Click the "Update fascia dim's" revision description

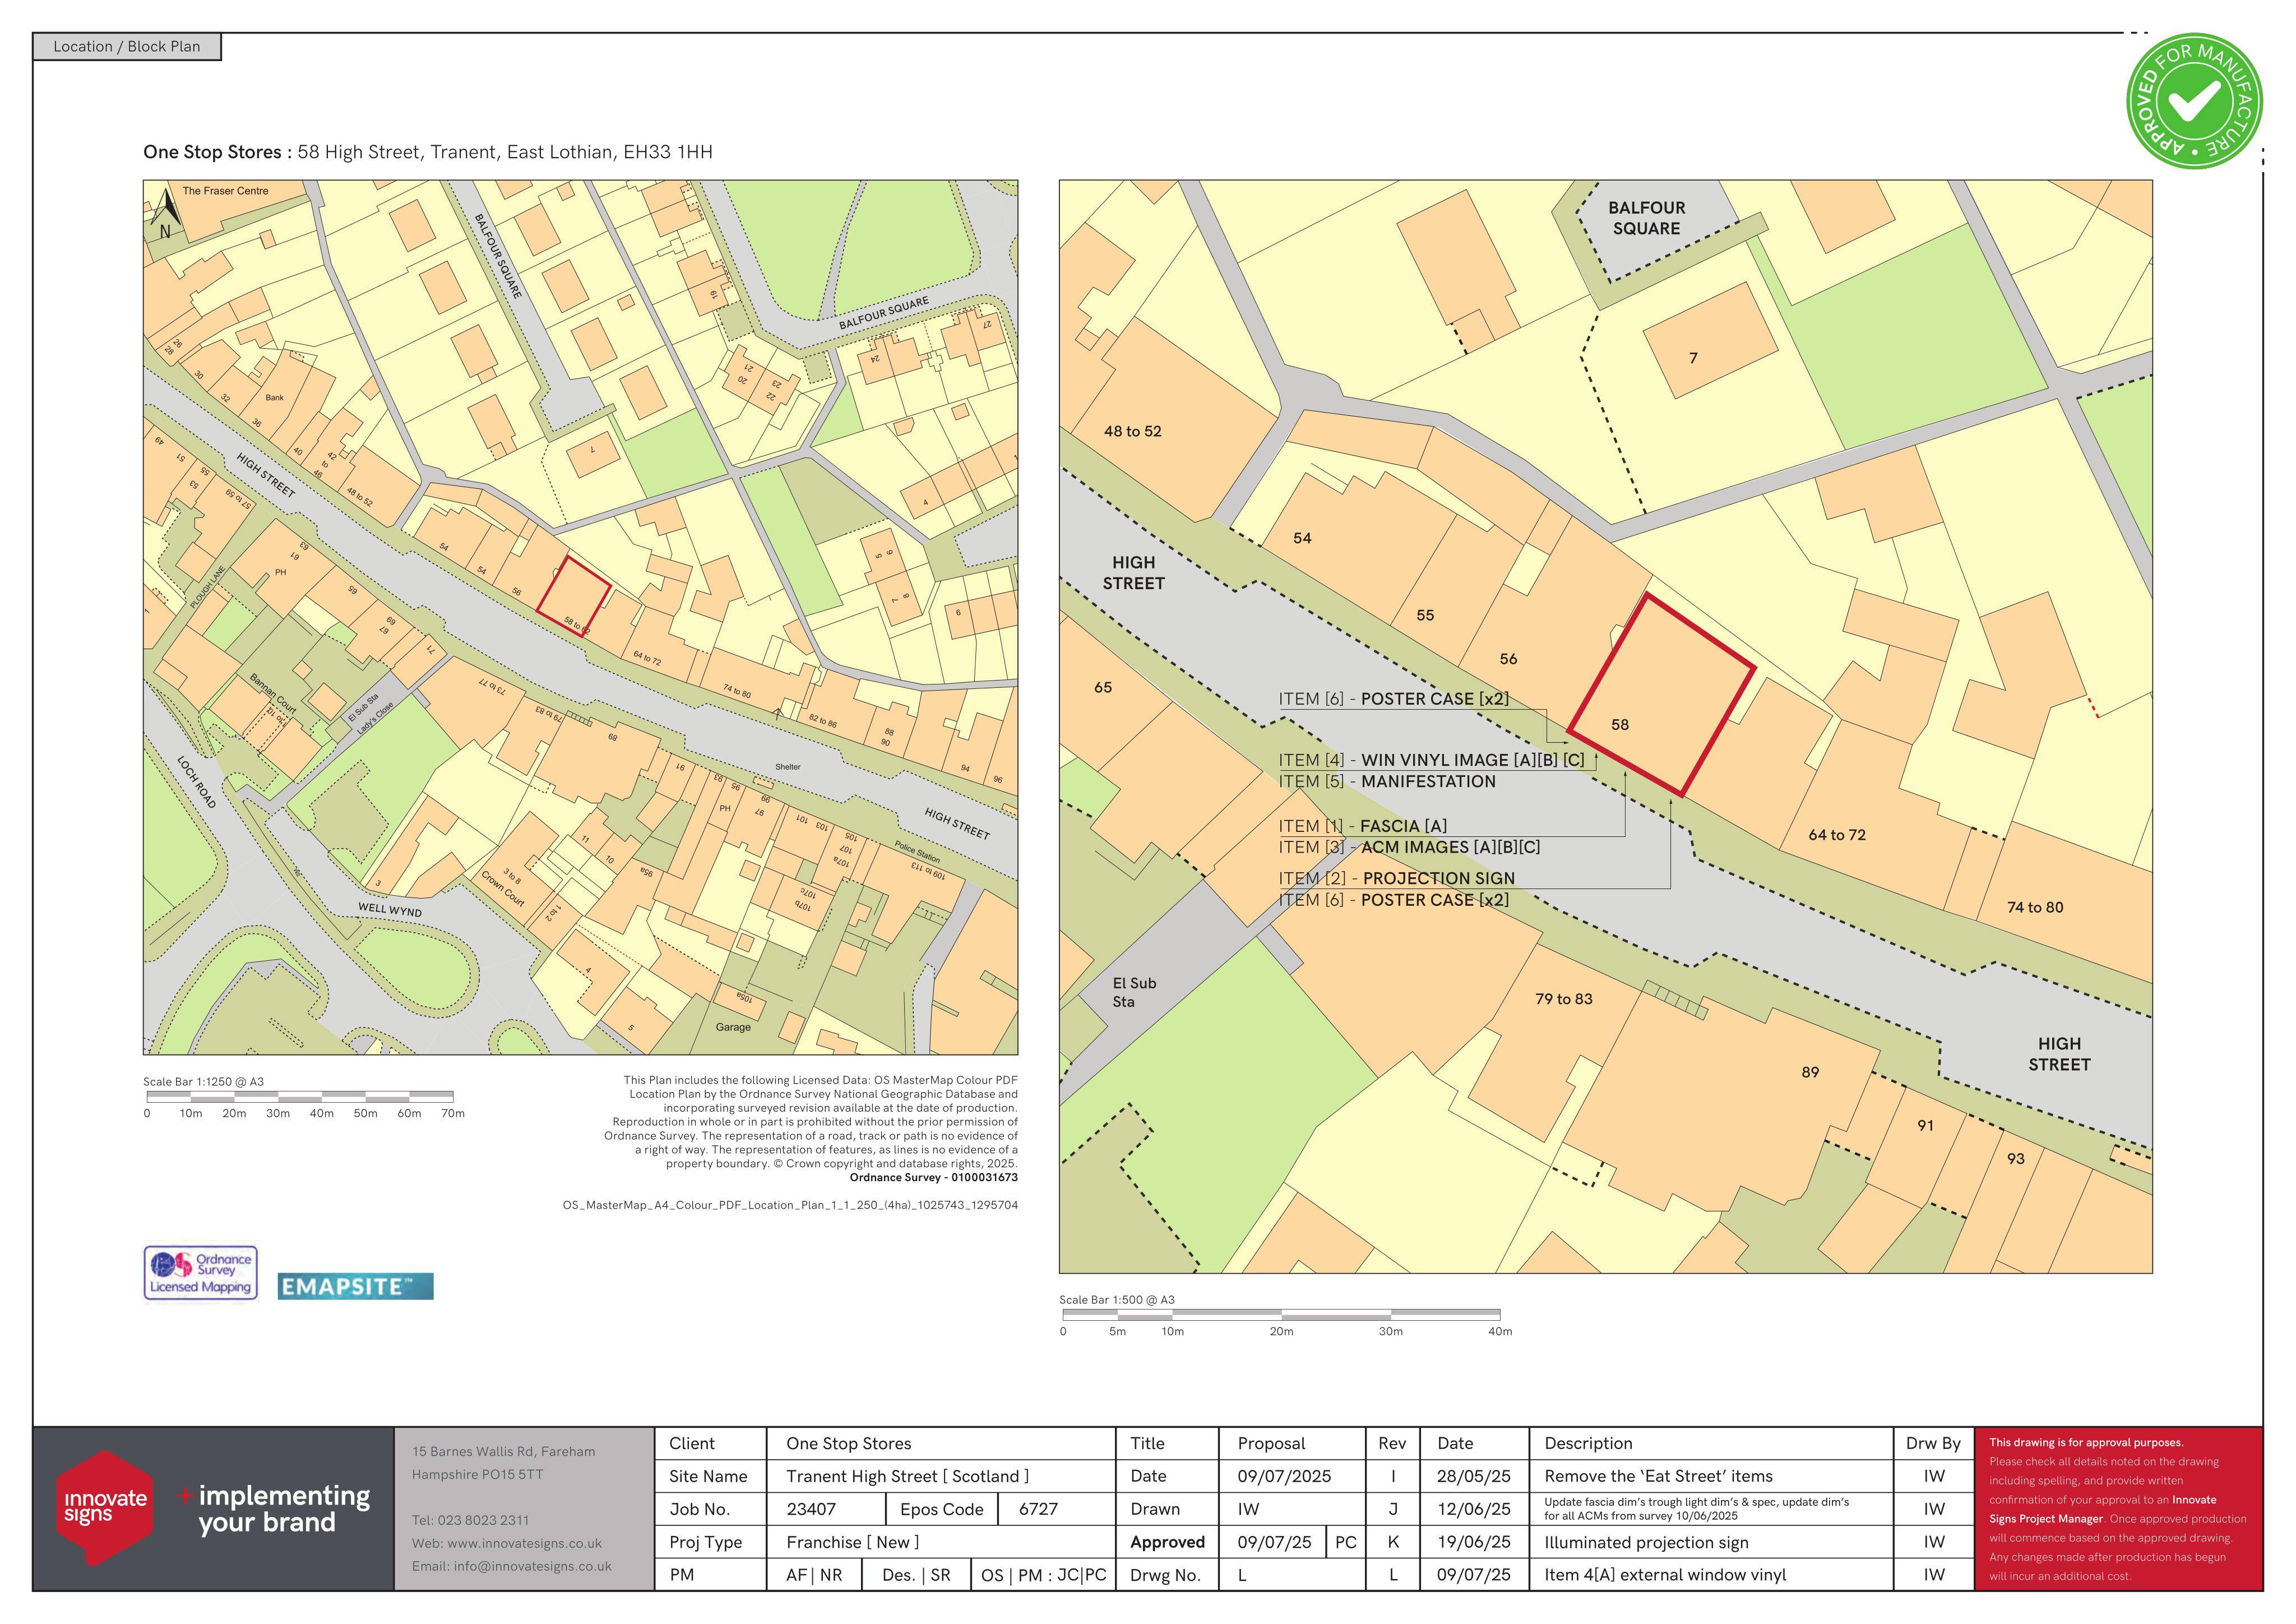pos(1696,1509)
